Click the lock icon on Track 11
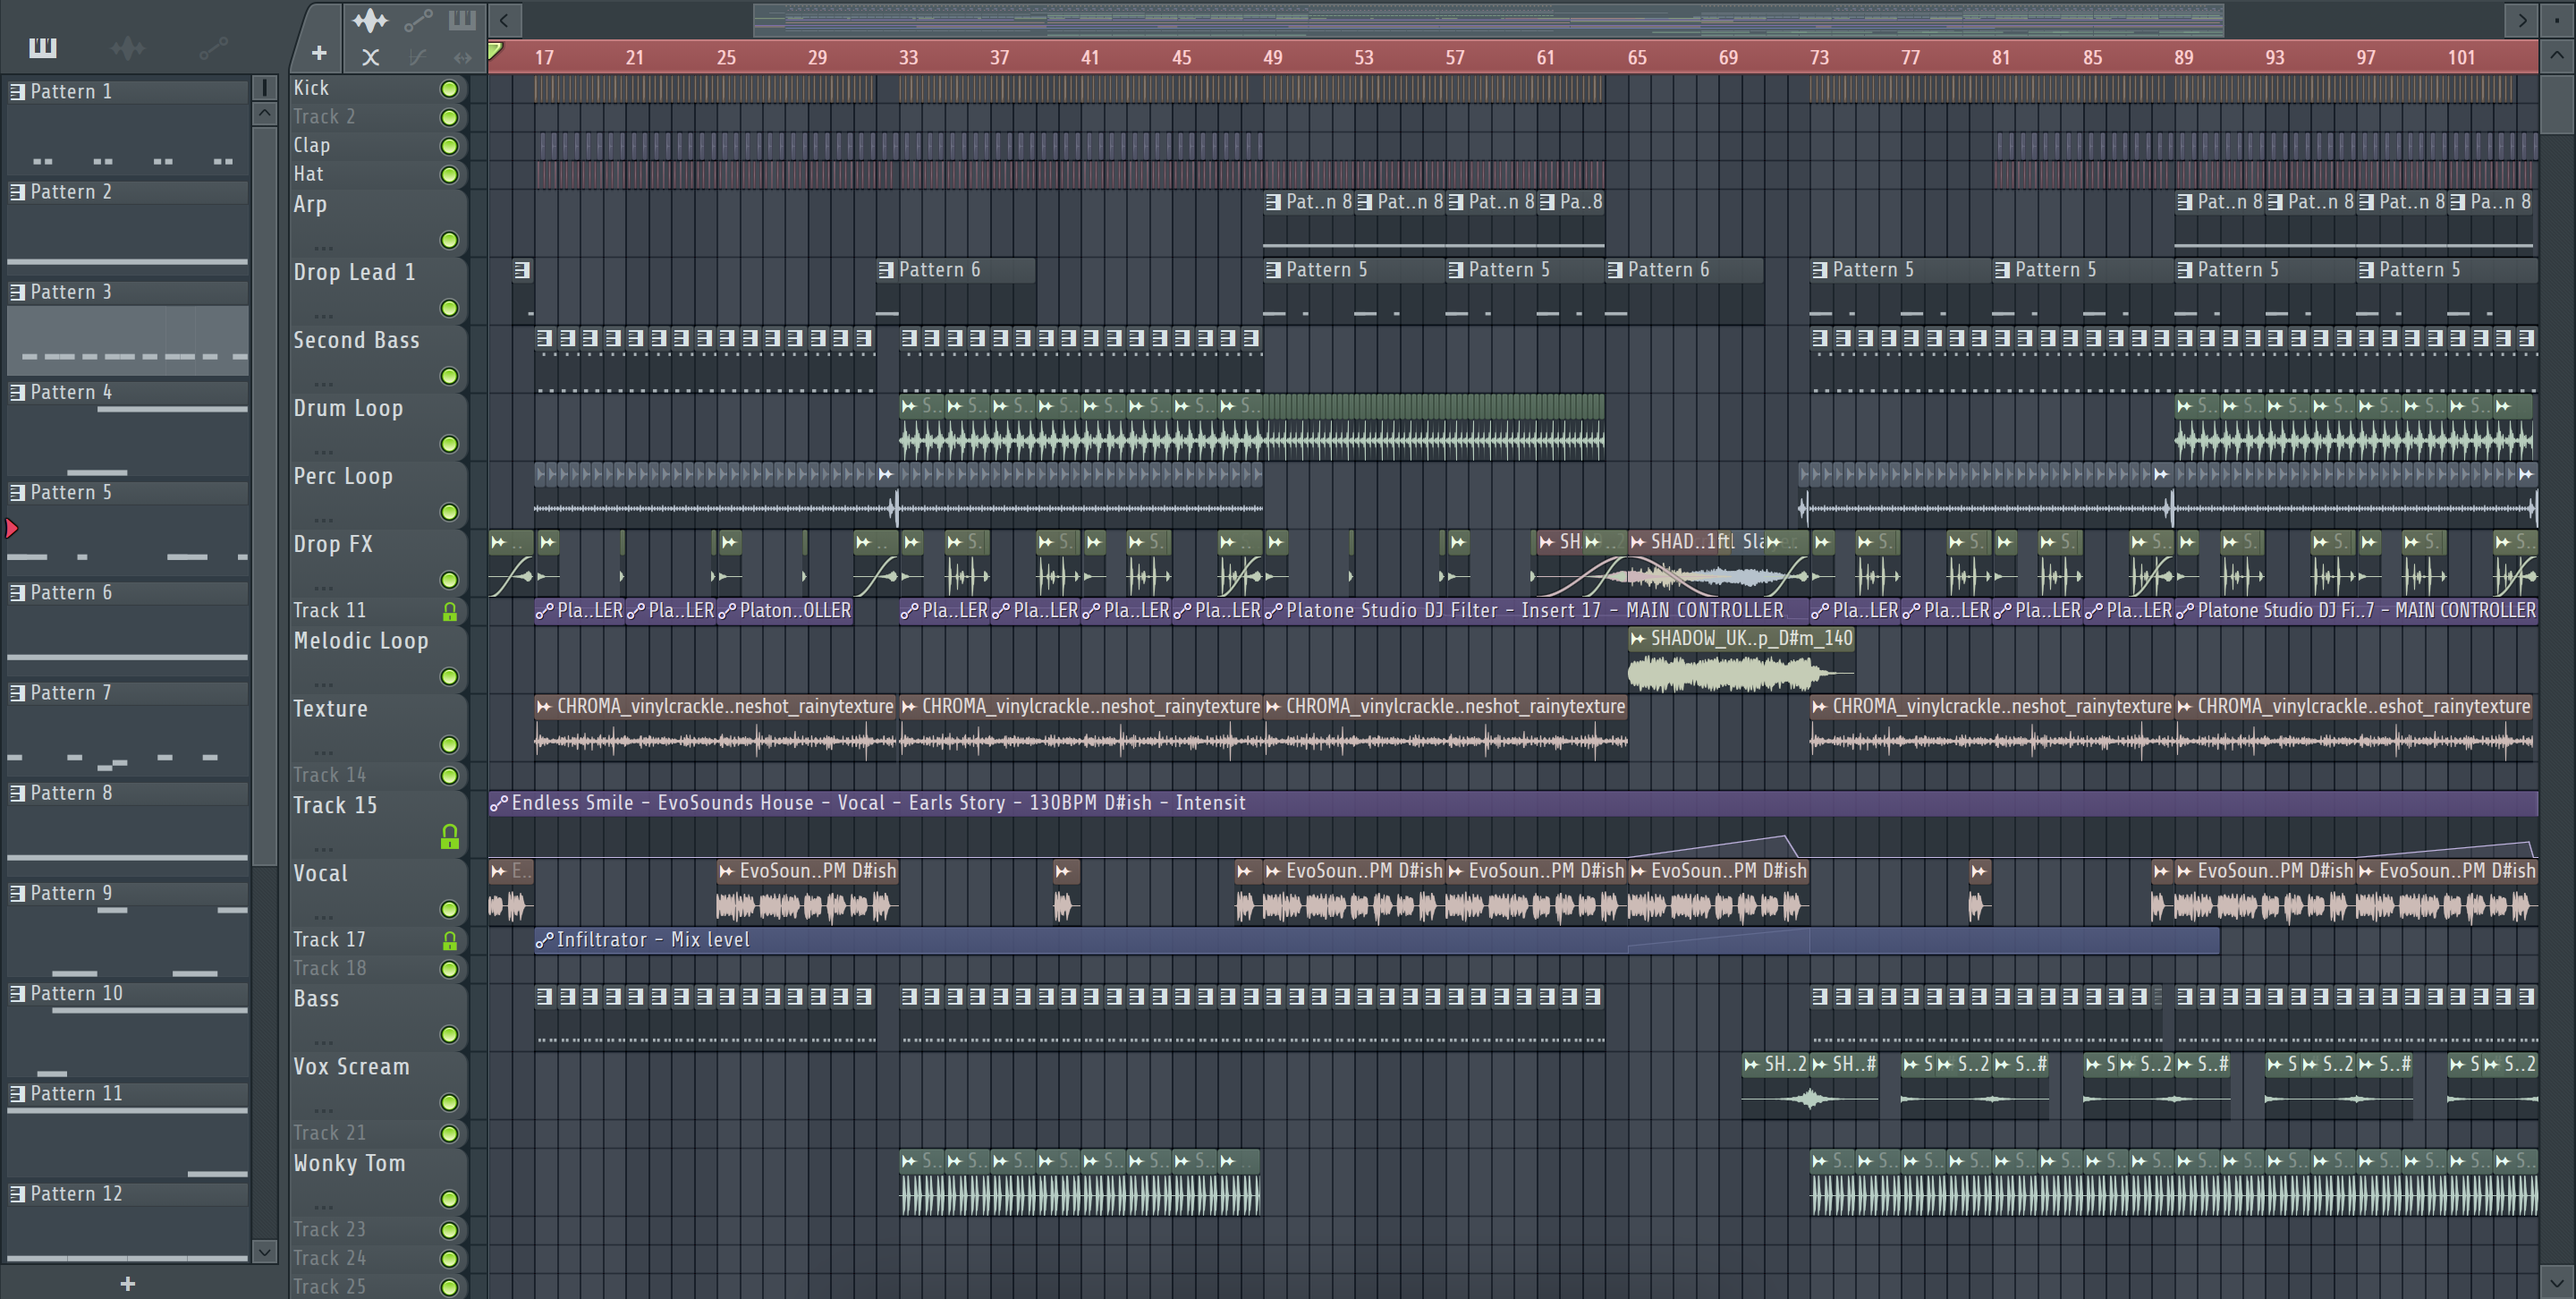This screenshot has width=2576, height=1299. tap(449, 612)
